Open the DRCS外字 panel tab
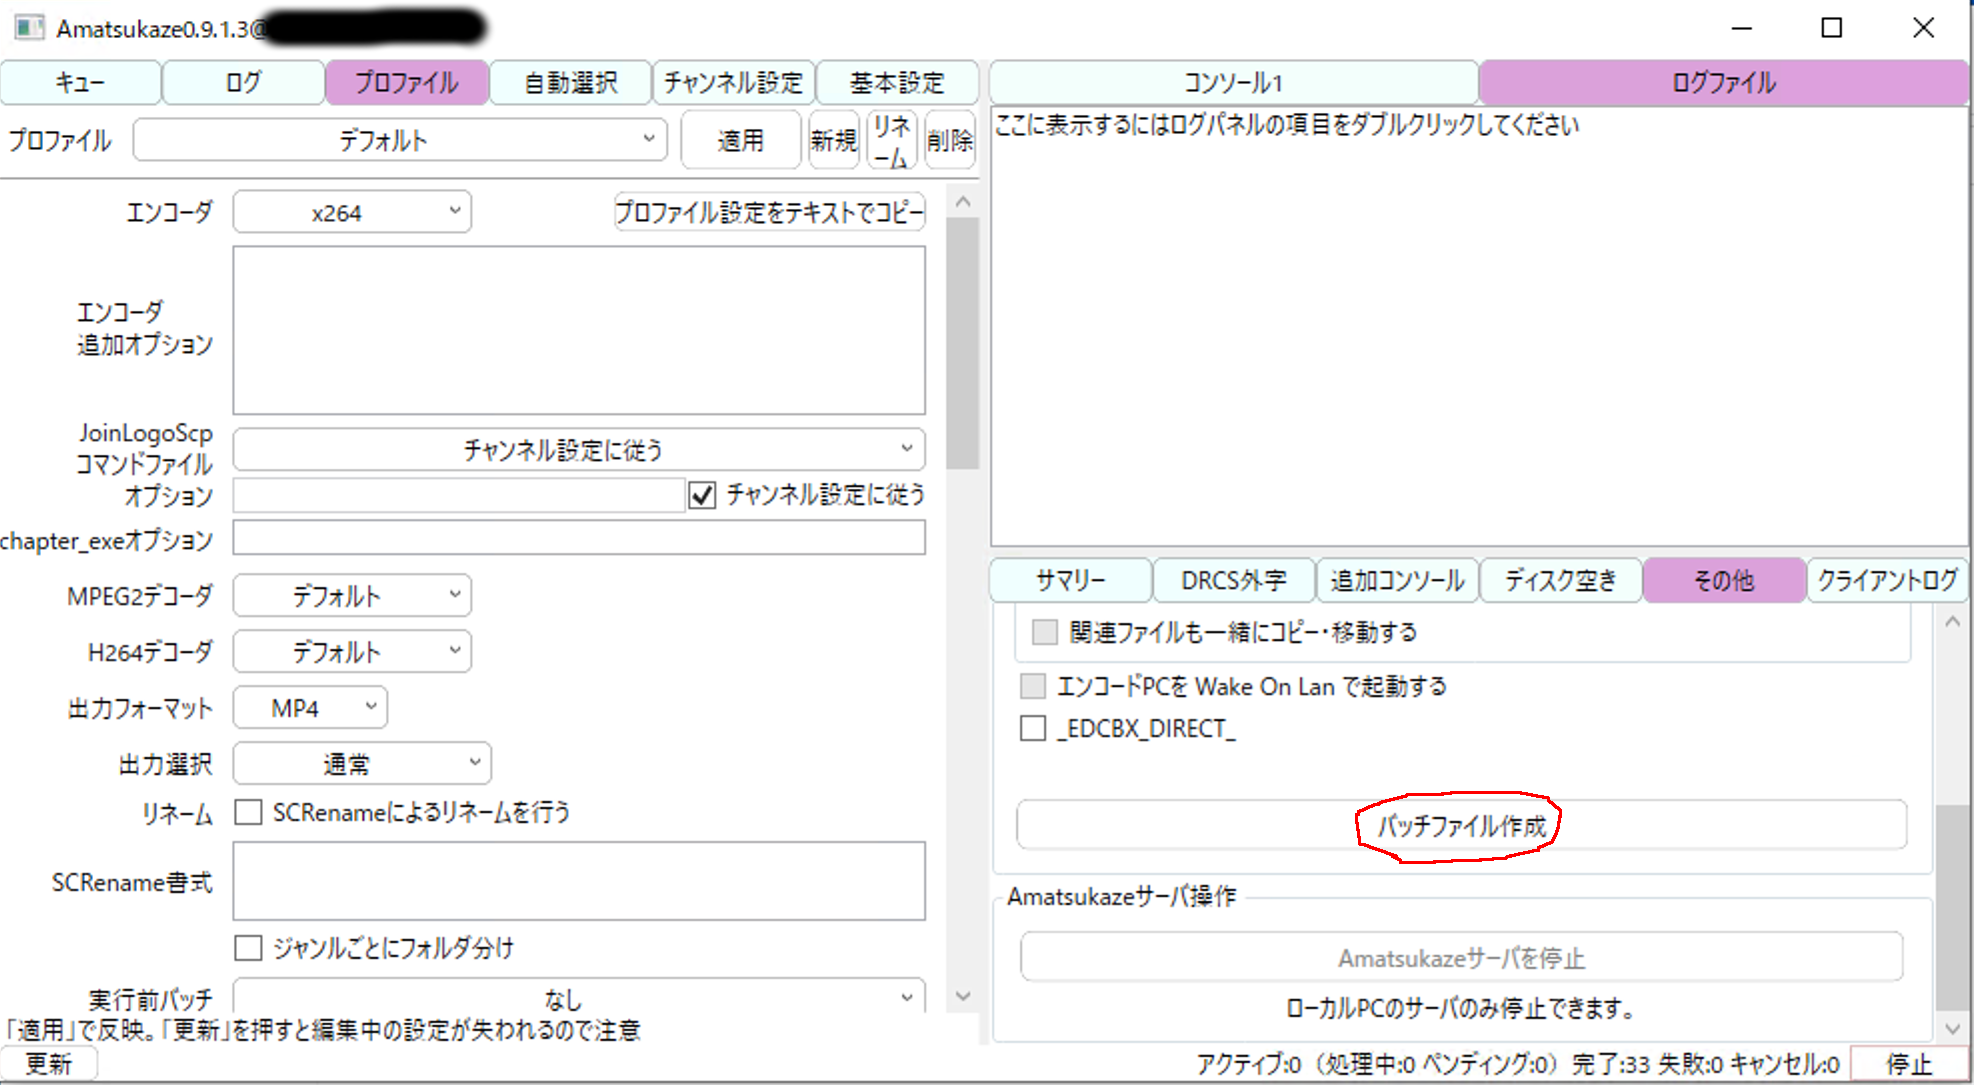Image resolution: width=1974 pixels, height=1085 pixels. (1234, 580)
